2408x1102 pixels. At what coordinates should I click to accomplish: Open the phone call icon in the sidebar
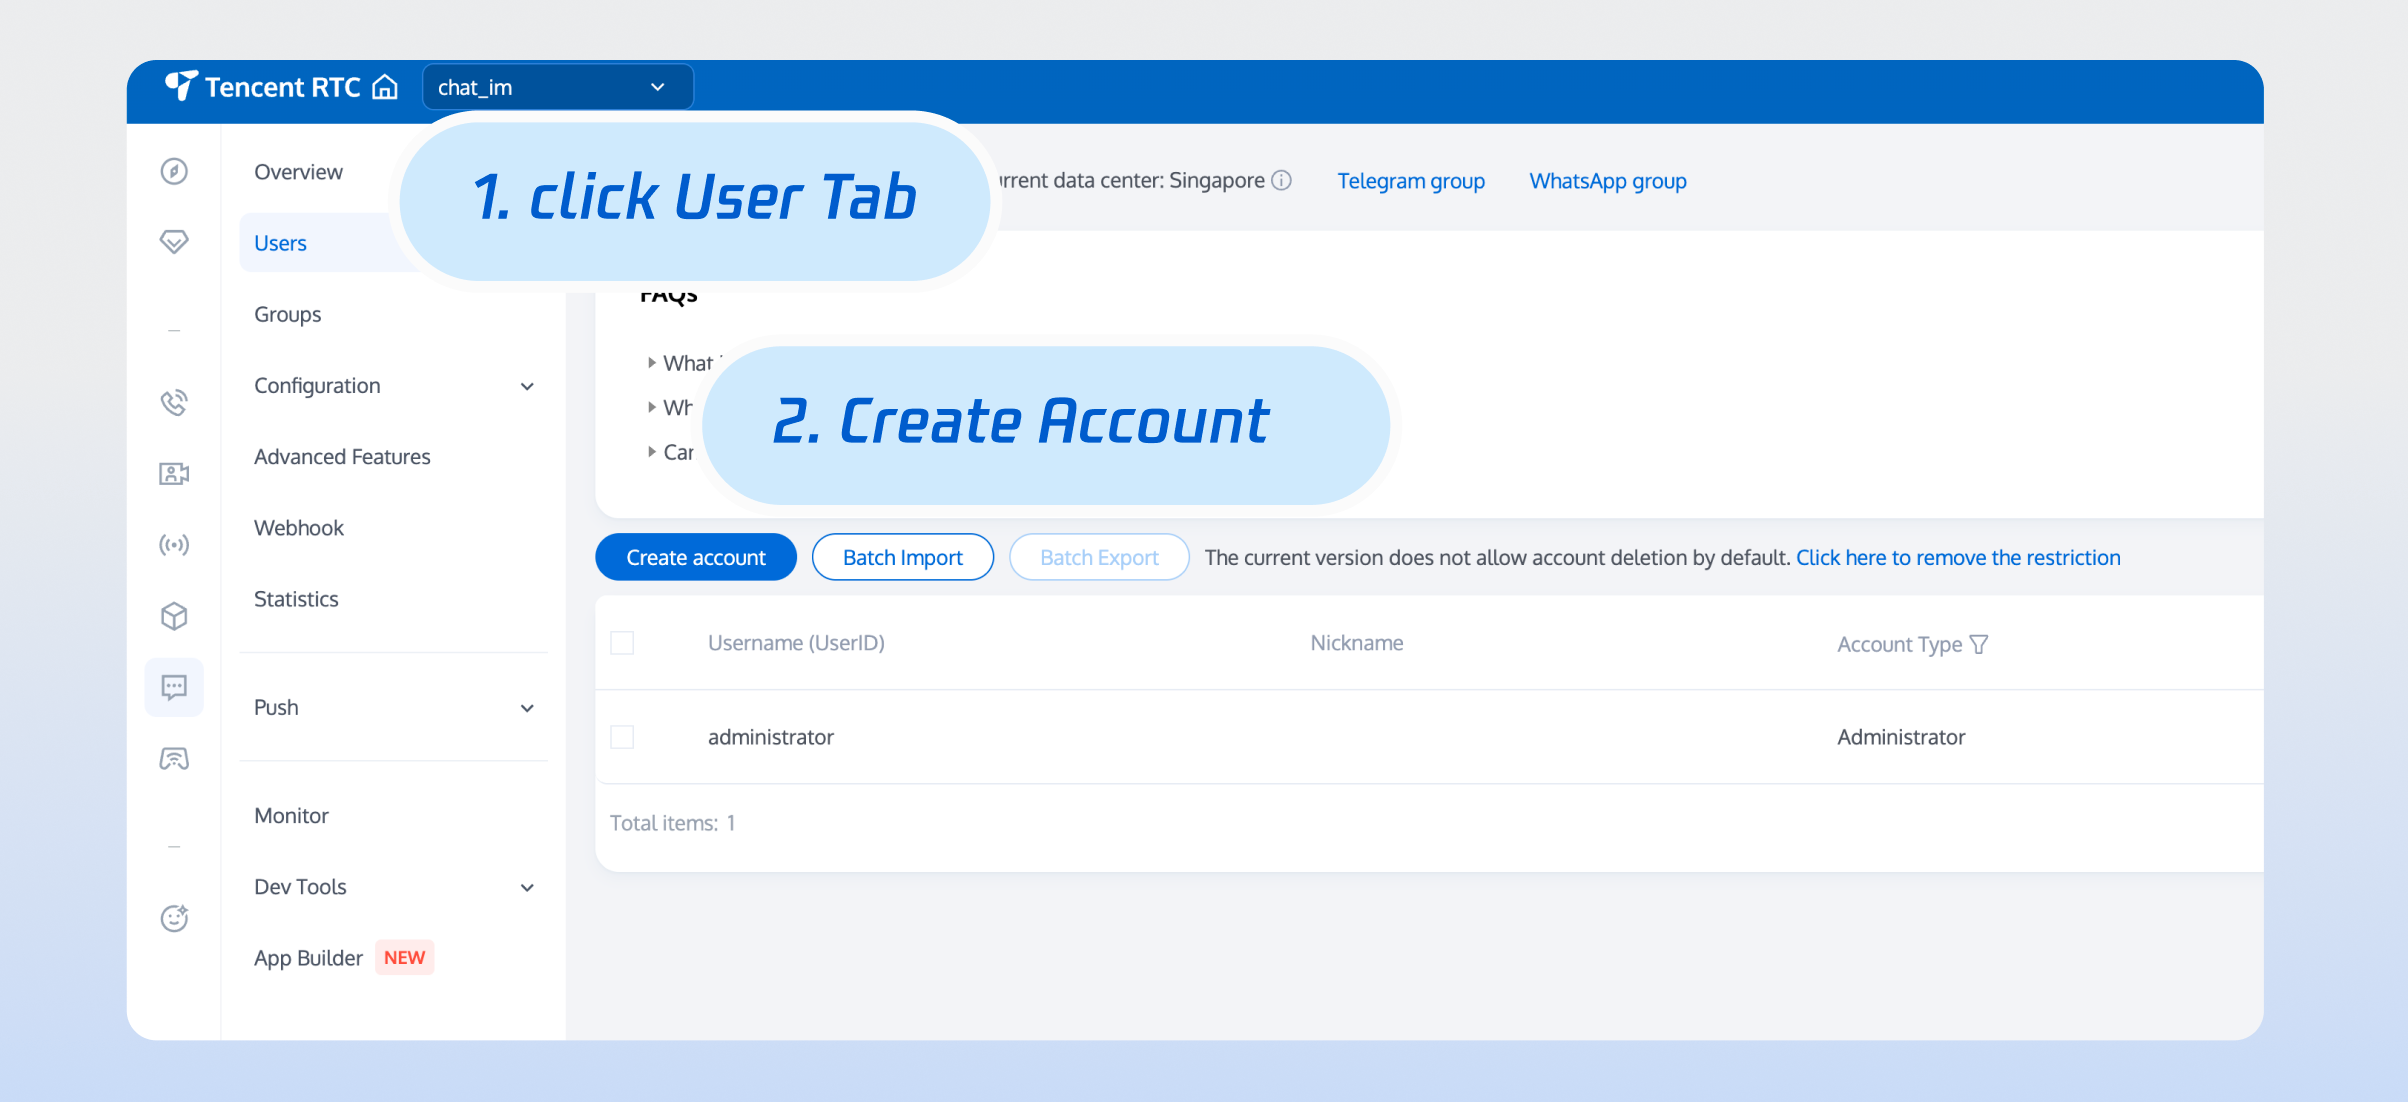174,402
